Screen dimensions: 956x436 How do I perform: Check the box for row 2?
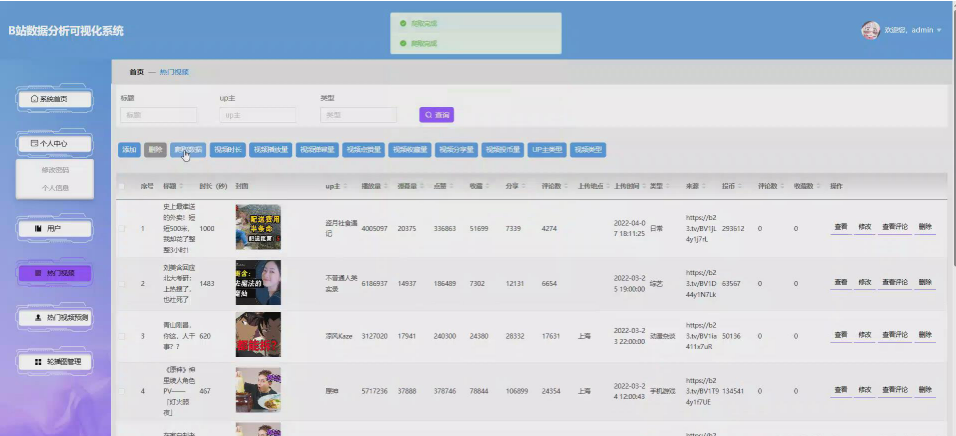122,284
